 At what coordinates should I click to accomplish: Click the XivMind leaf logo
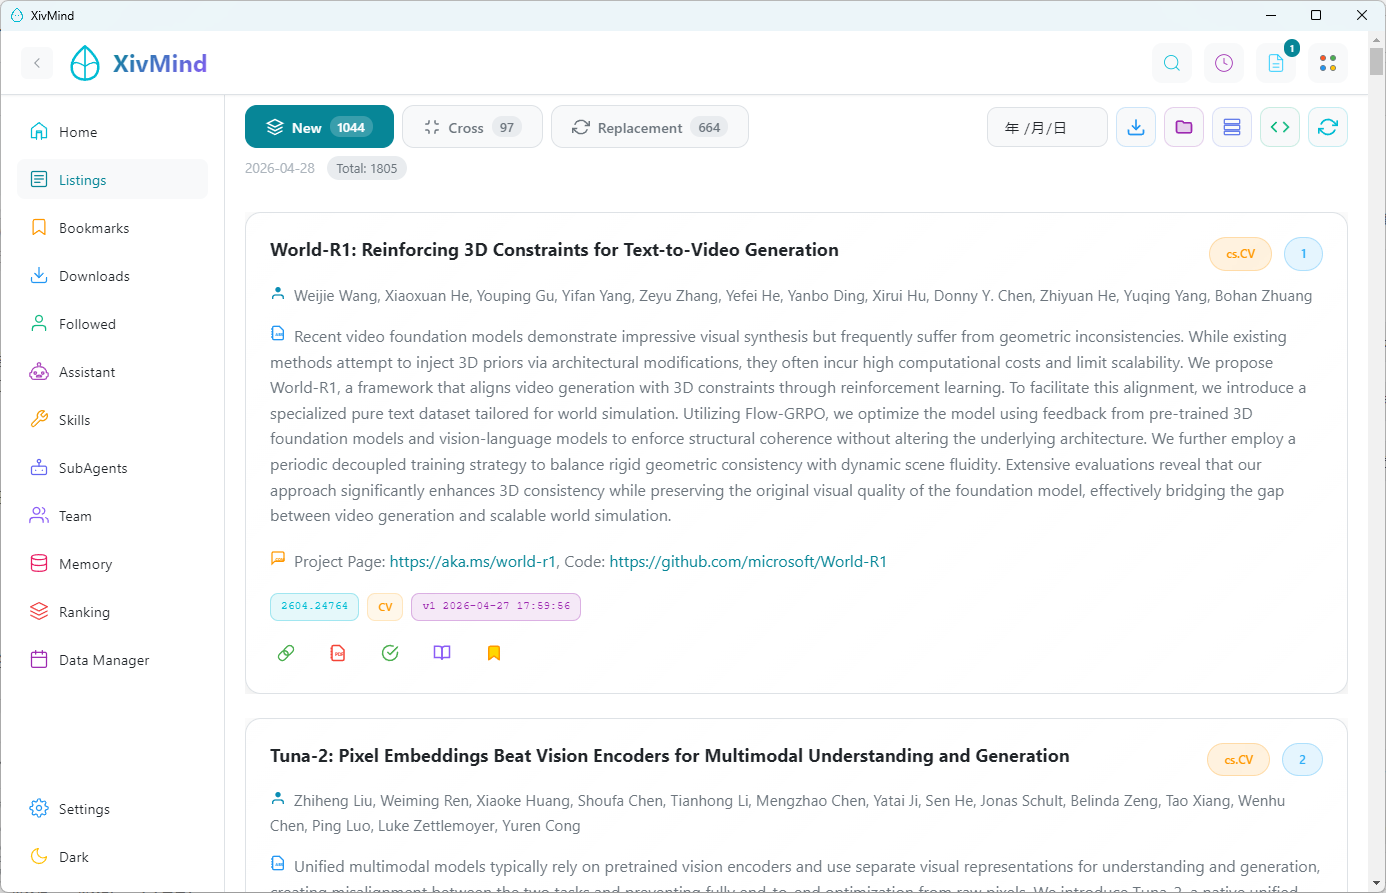click(85, 63)
